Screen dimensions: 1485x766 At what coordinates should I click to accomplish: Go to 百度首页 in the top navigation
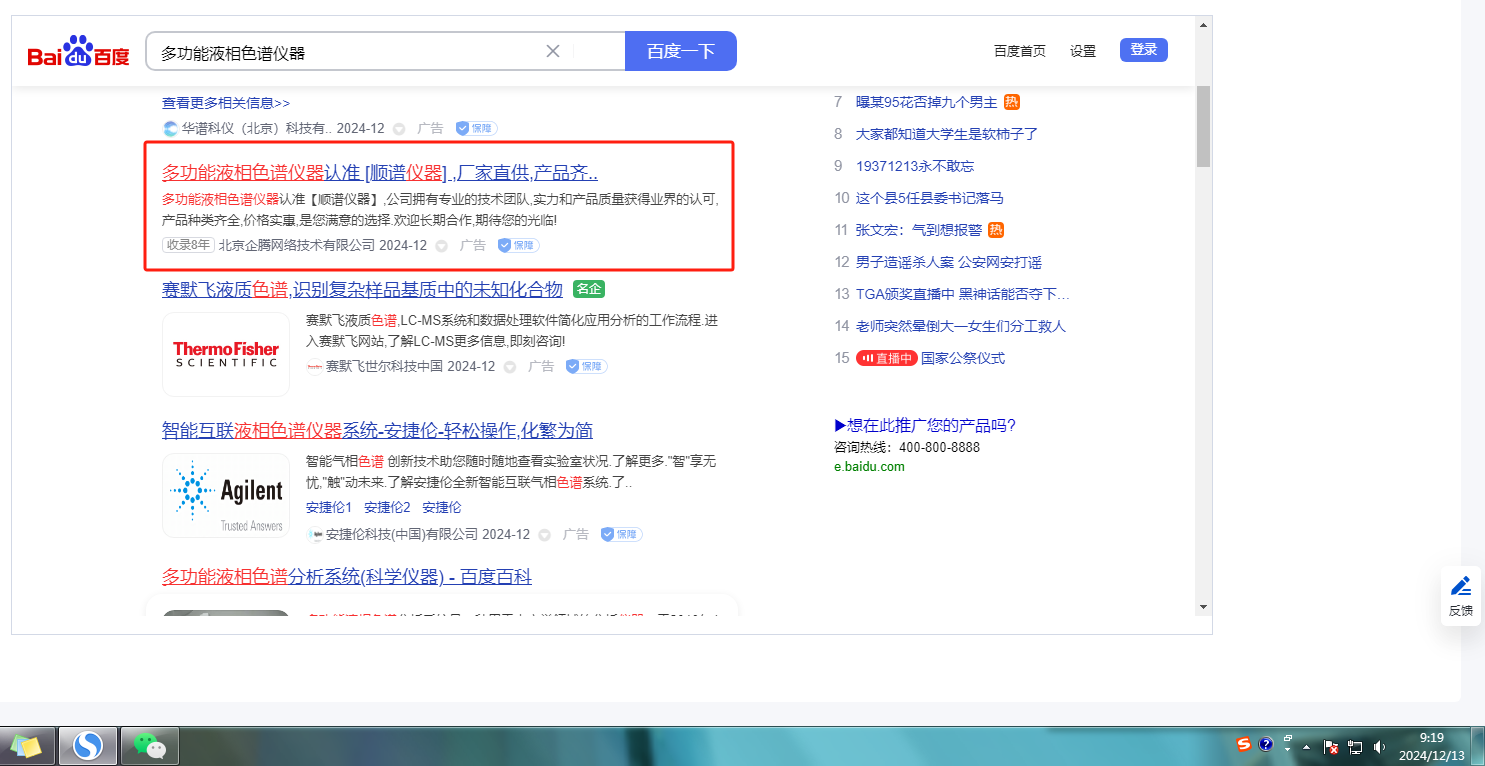pos(1019,51)
